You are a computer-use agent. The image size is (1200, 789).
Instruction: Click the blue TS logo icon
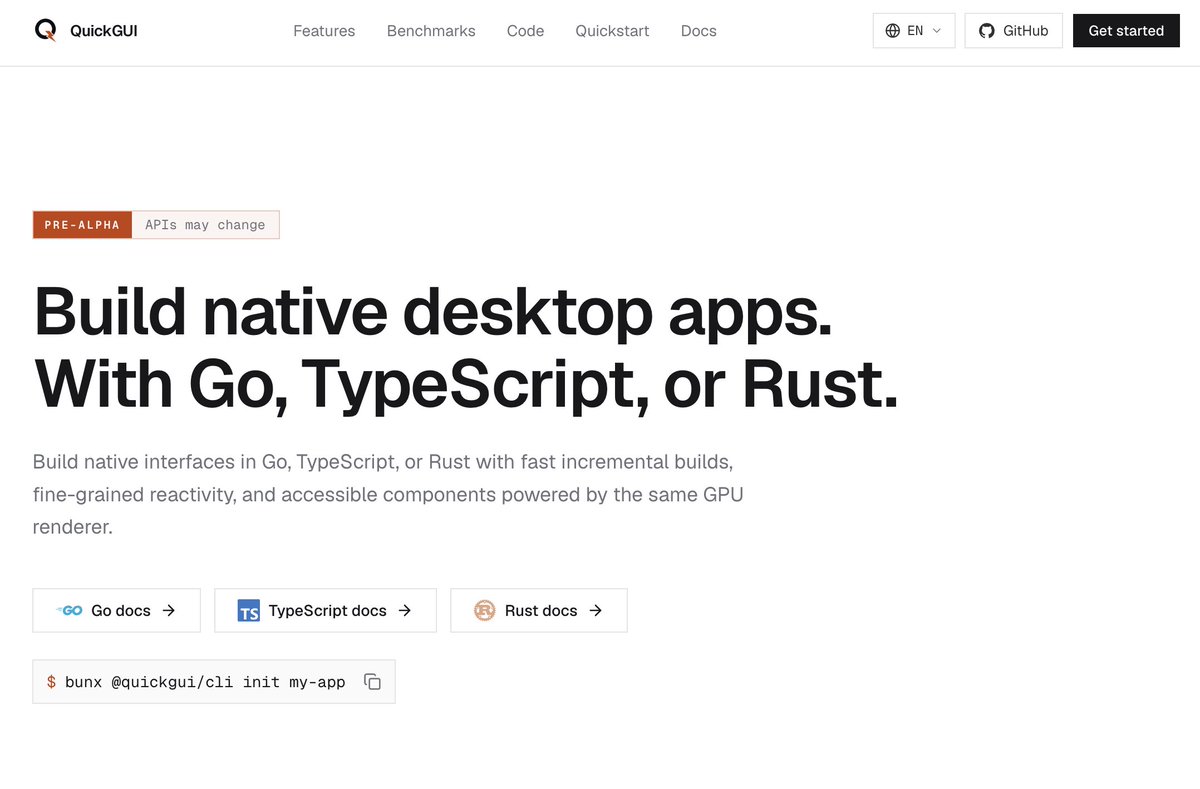[249, 610]
